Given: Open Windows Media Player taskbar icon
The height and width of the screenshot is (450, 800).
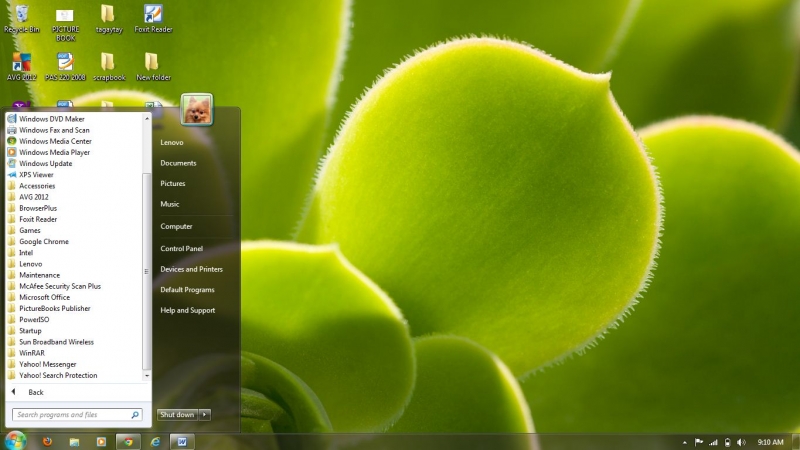Looking at the screenshot, I should 100,441.
